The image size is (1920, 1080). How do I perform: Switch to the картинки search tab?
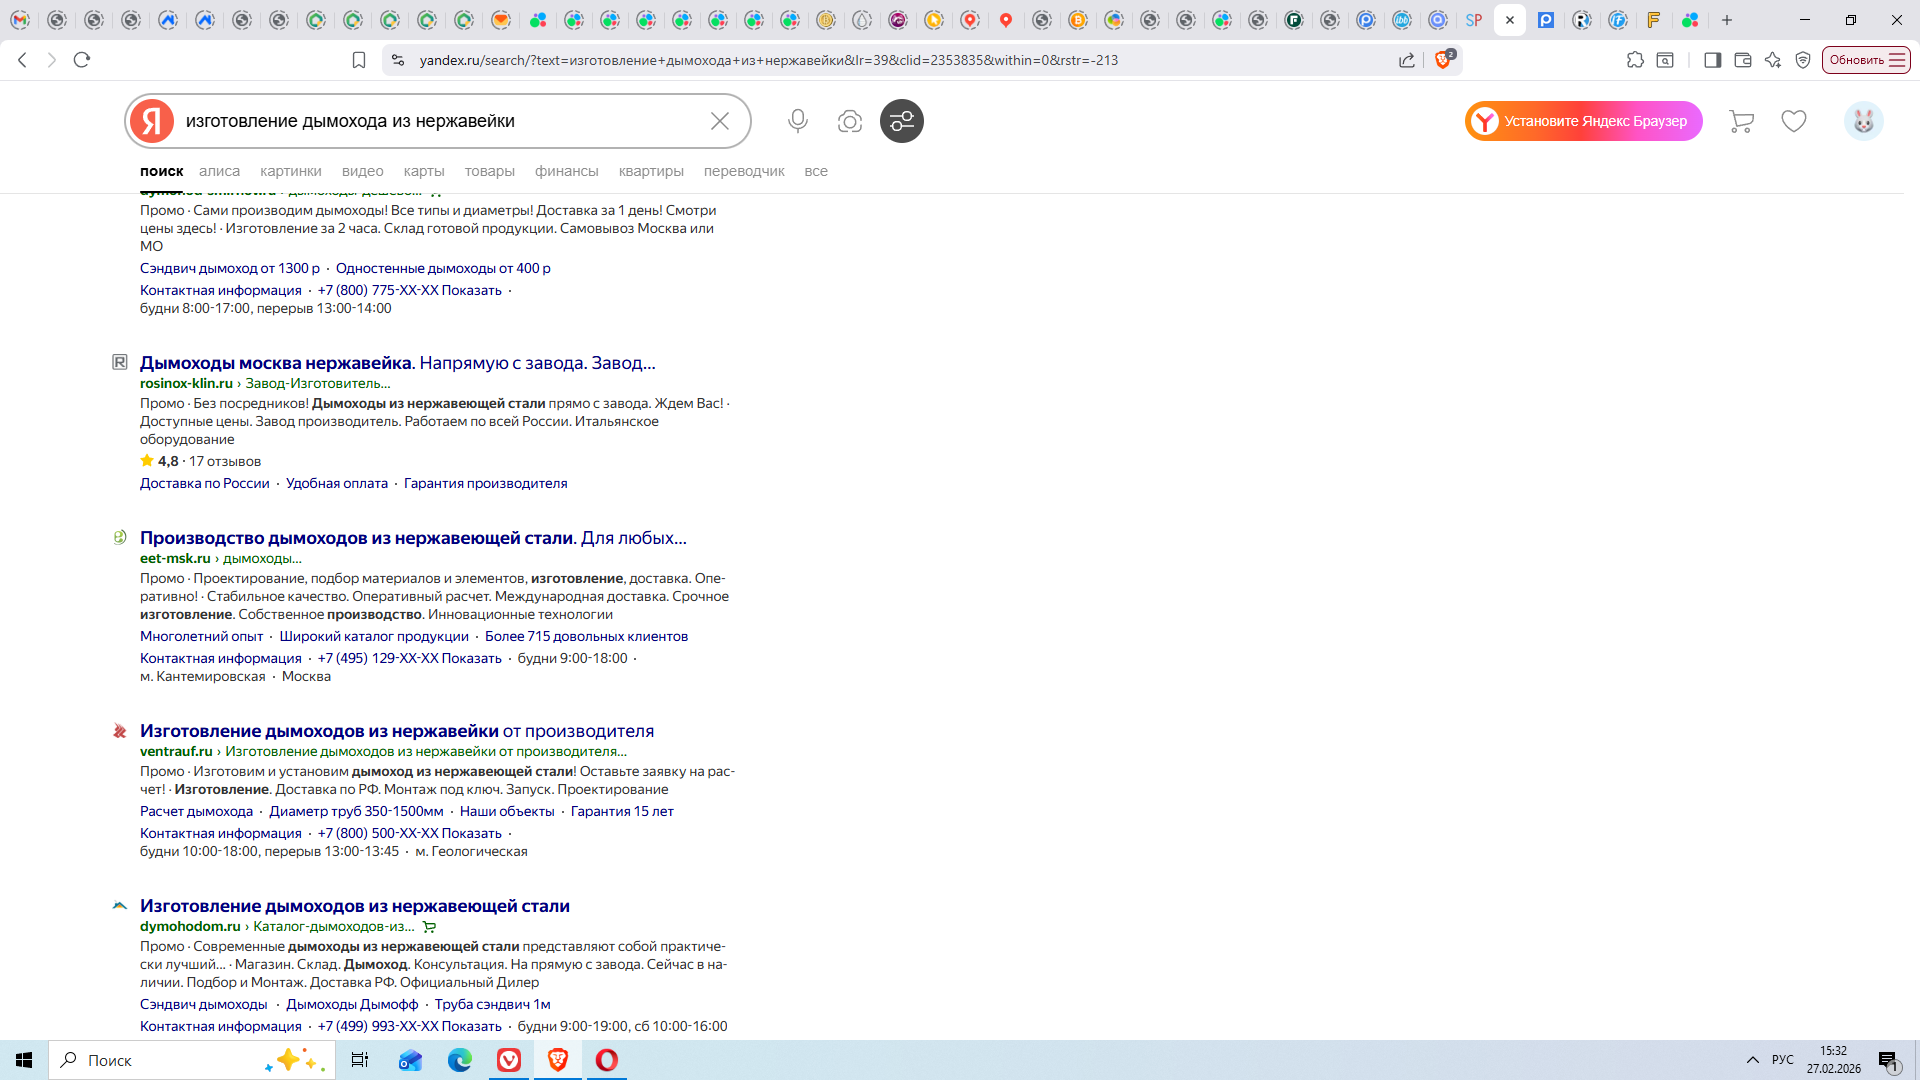[290, 171]
